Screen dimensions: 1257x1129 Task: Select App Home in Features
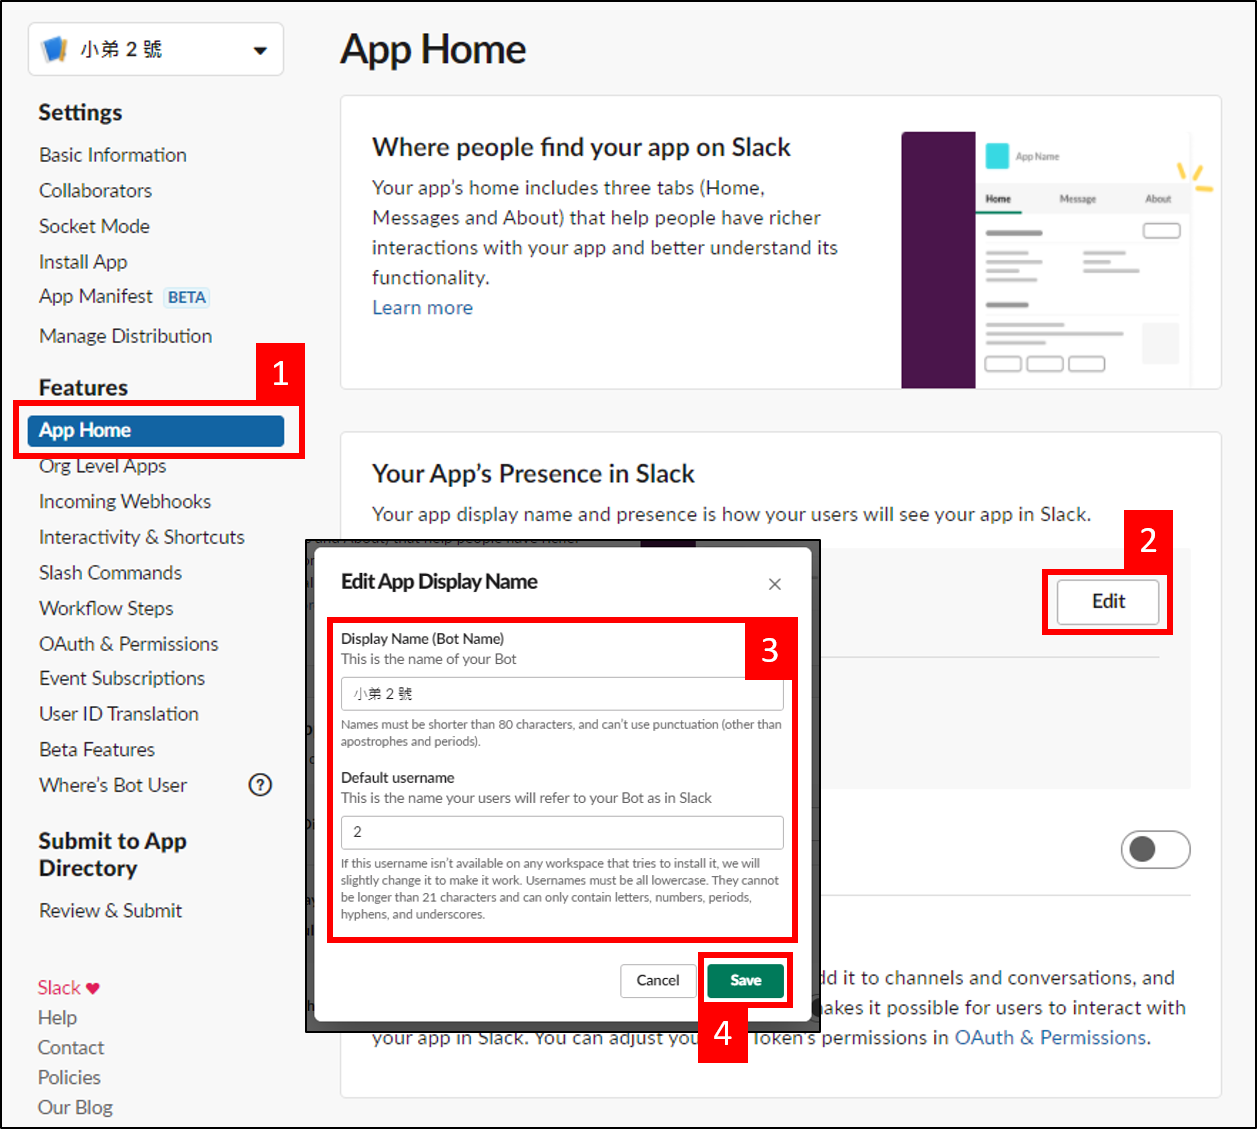(x=156, y=430)
